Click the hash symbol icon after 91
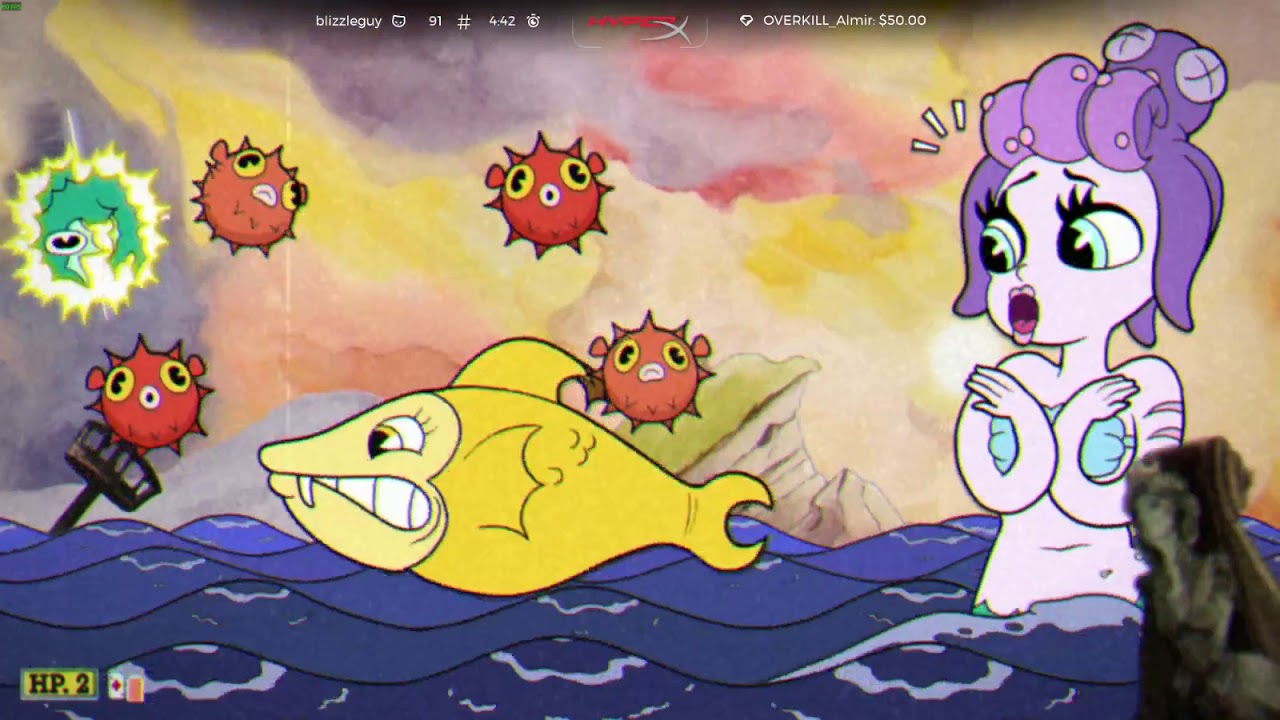1280x720 pixels. click(464, 21)
